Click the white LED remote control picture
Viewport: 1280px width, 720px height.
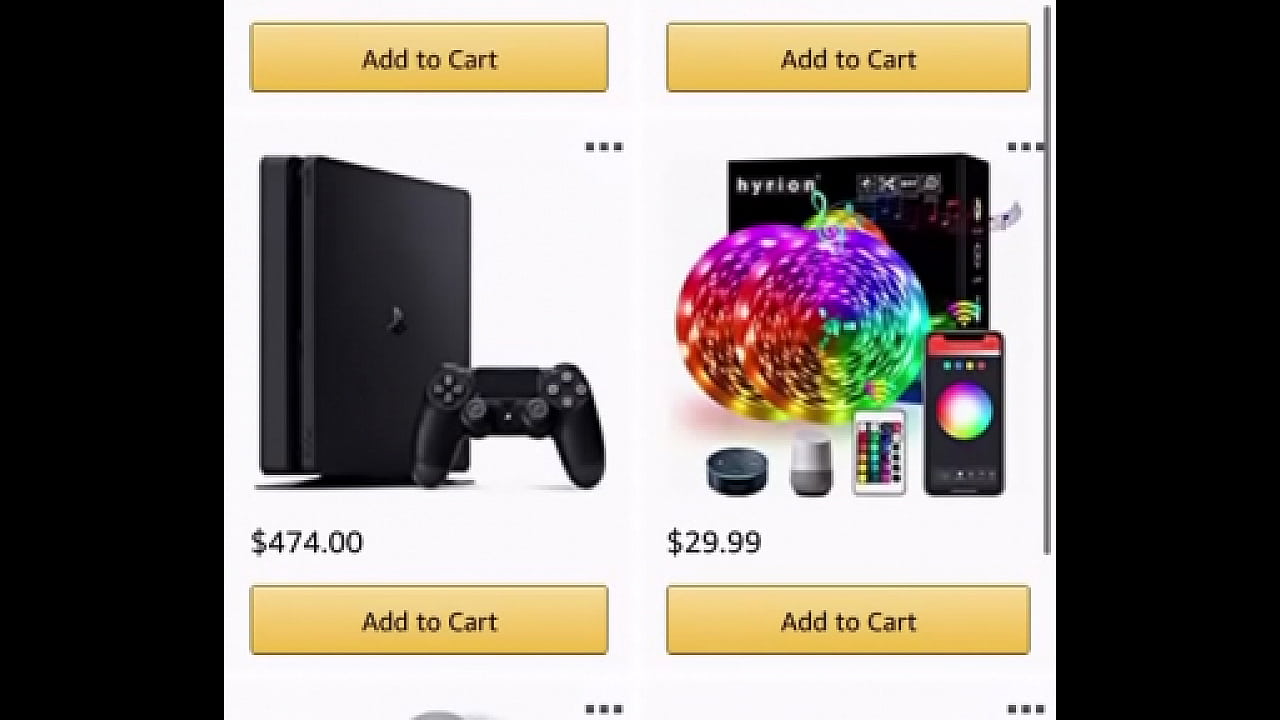point(879,452)
